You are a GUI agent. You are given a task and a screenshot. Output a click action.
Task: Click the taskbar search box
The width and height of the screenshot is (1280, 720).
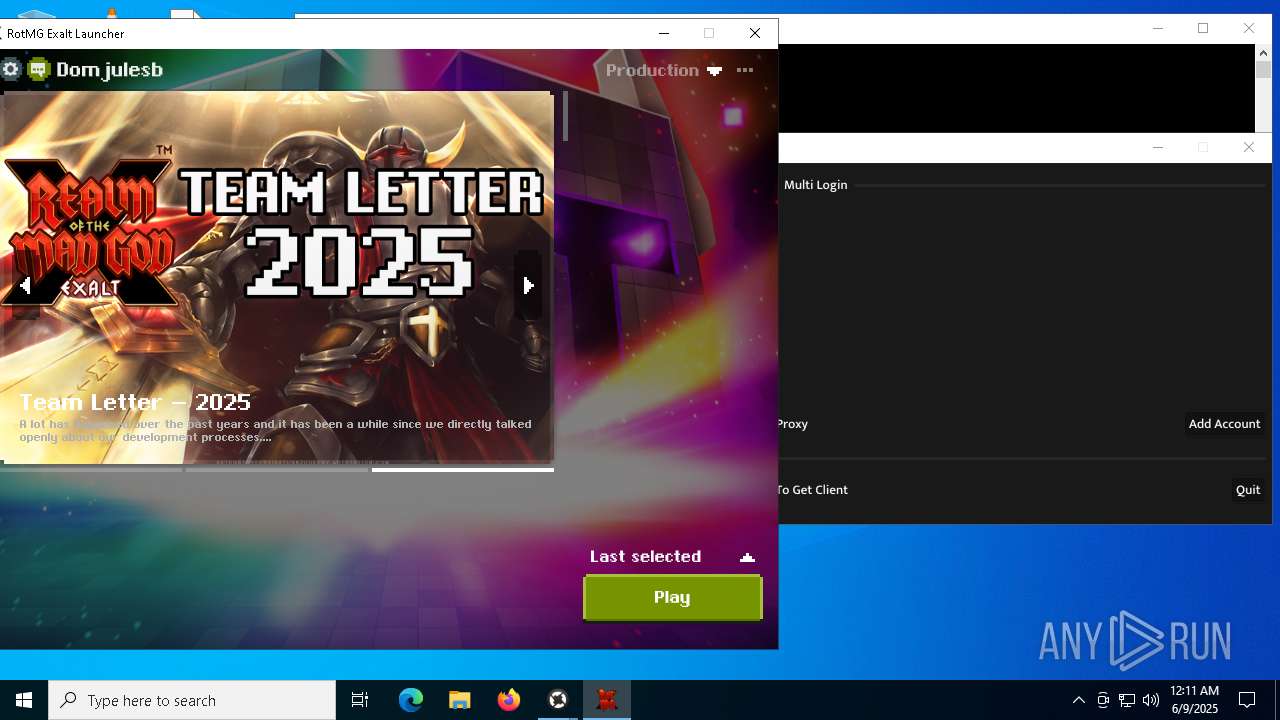point(192,700)
